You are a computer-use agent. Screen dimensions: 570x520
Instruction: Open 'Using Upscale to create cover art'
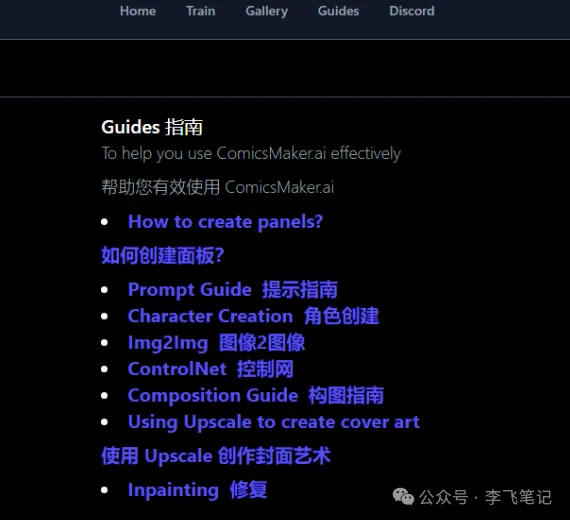point(274,422)
